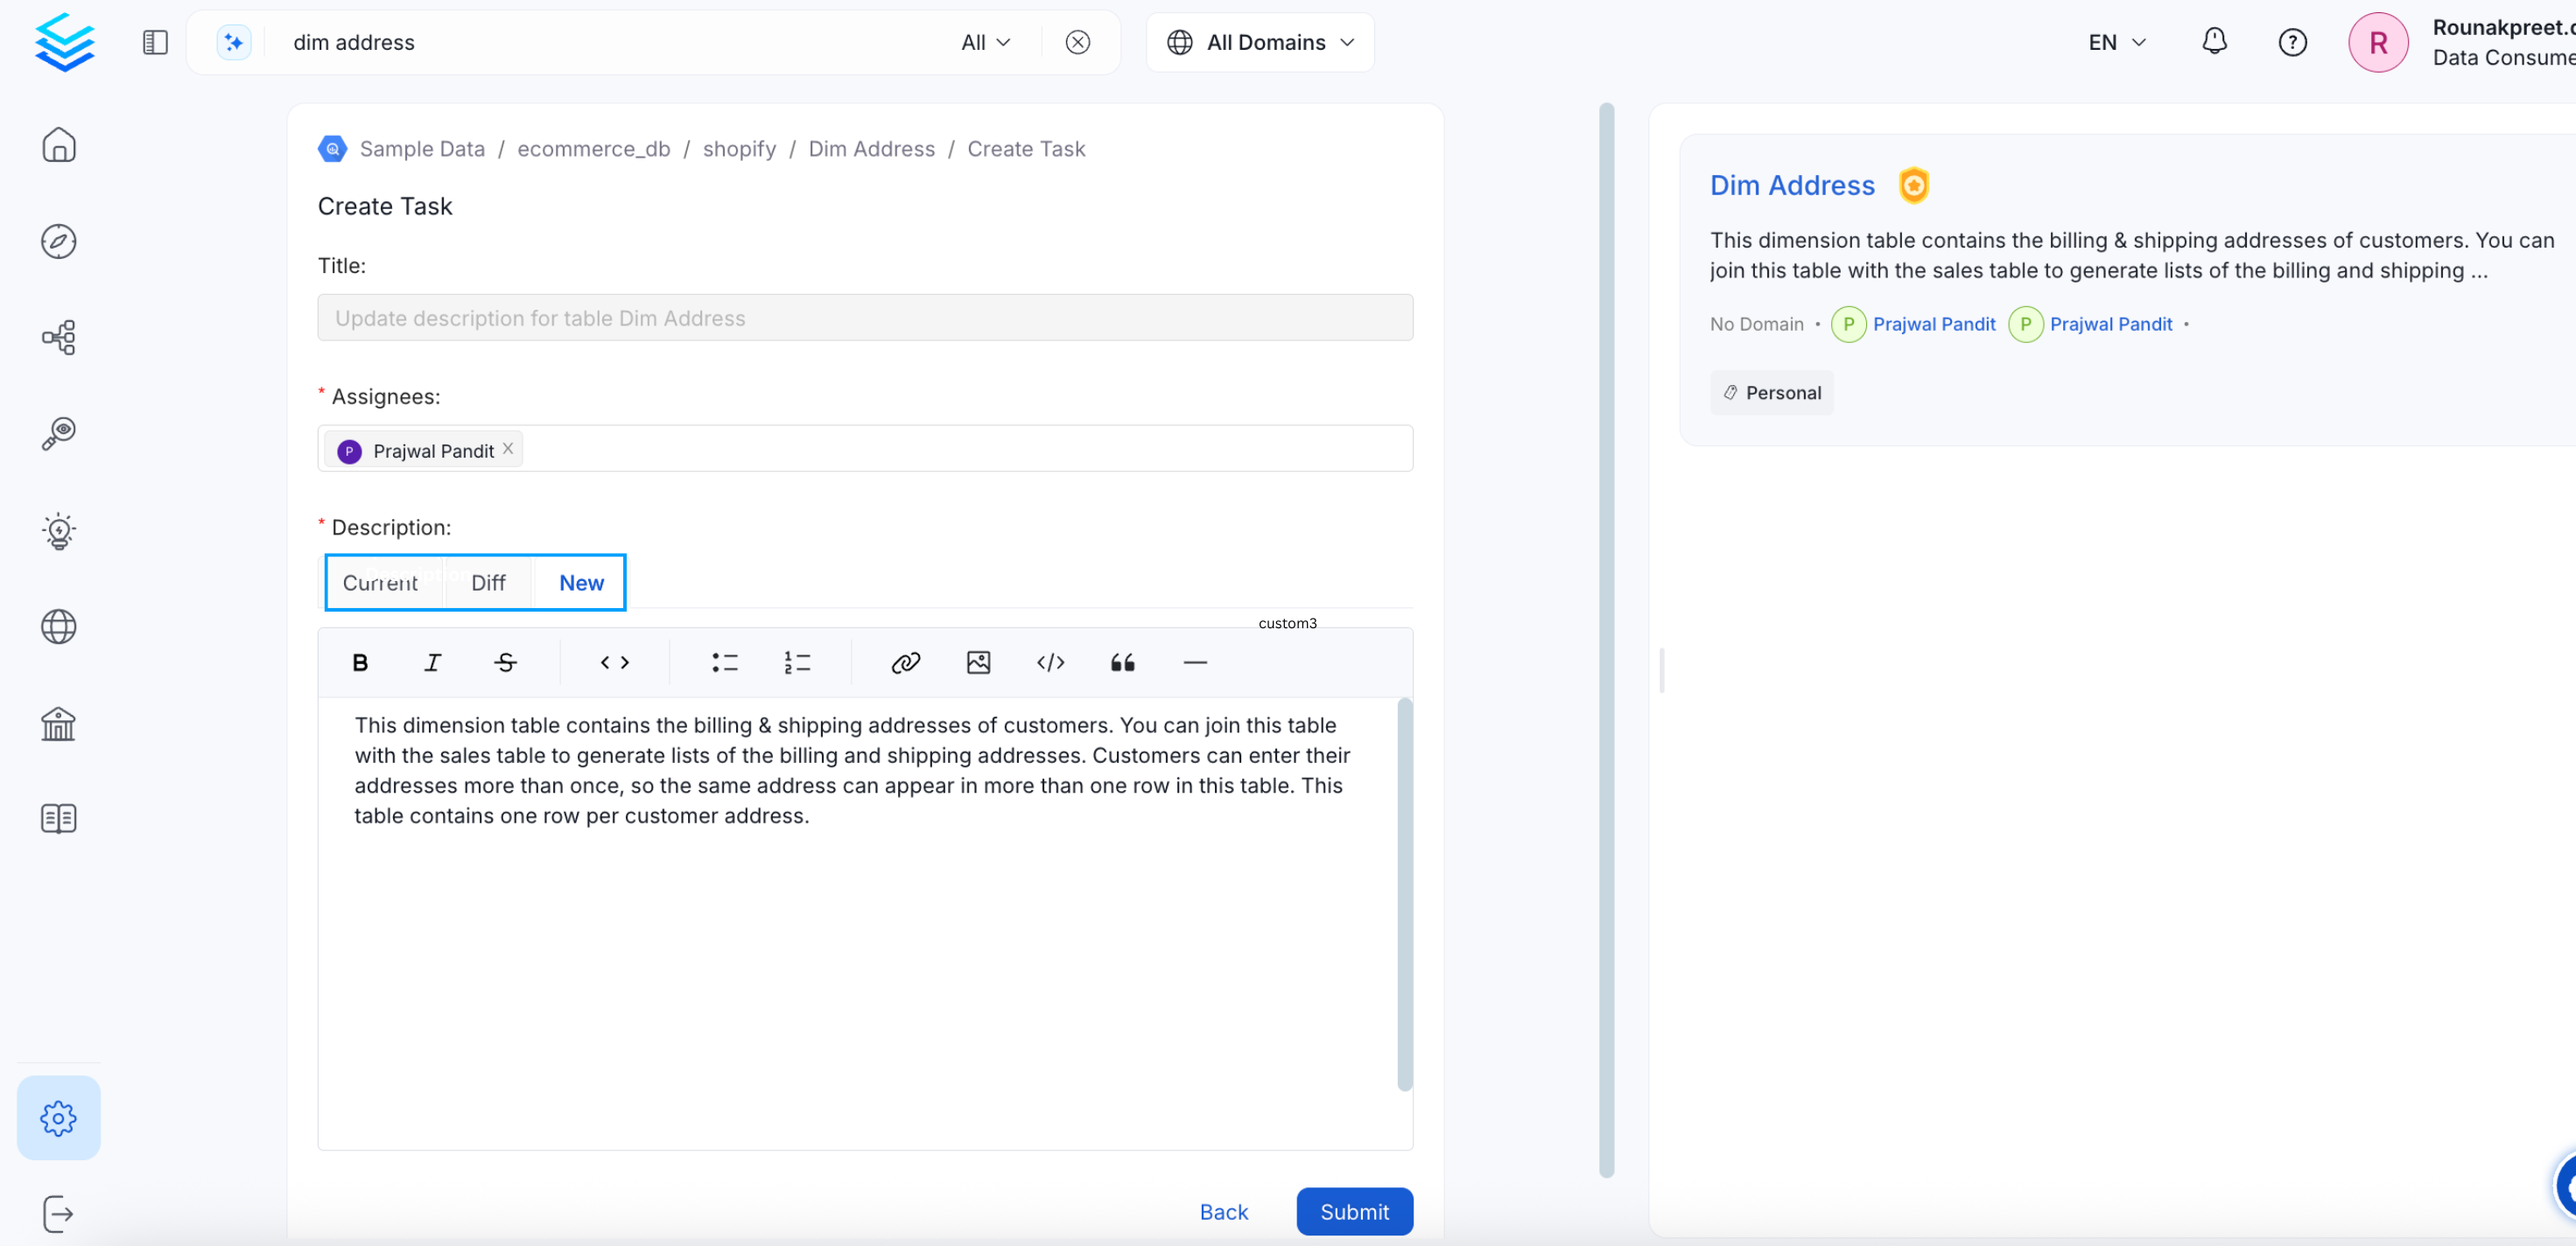This screenshot has width=2576, height=1246.
Task: Open the EN language dropdown
Action: 2114,42
